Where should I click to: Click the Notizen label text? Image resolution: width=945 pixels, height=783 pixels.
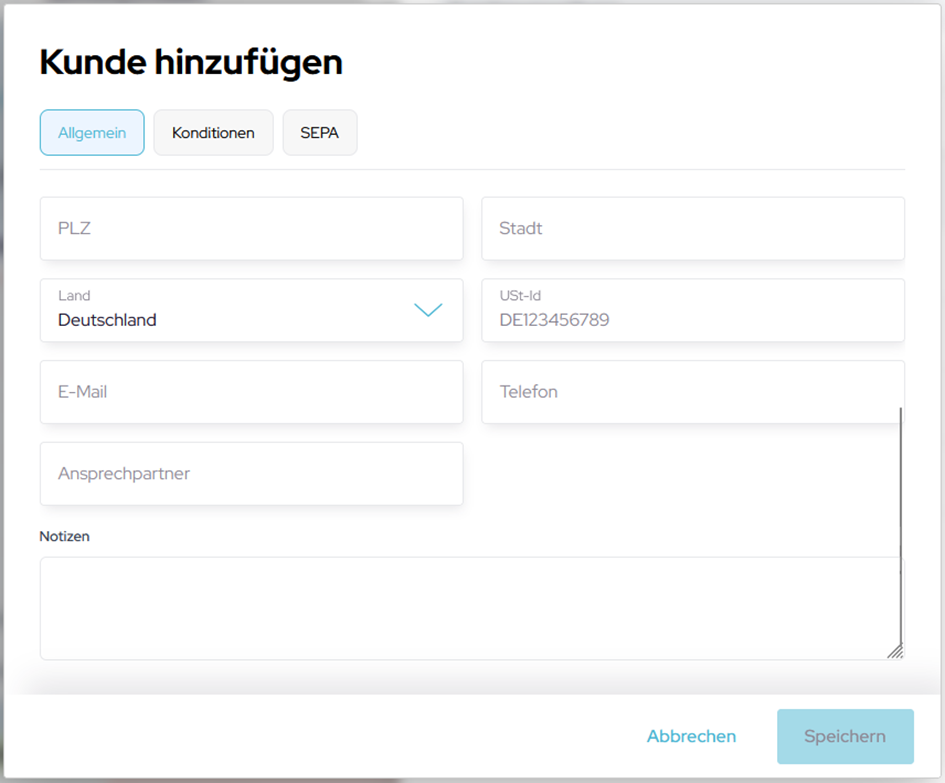pos(65,536)
